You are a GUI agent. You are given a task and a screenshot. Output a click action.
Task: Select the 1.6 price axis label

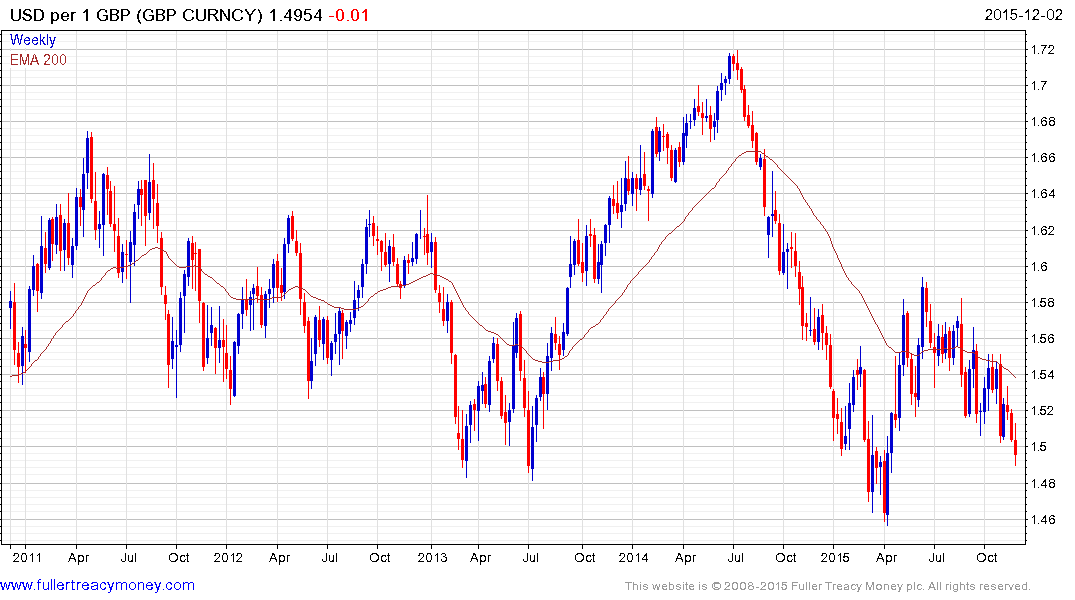tap(1039, 267)
